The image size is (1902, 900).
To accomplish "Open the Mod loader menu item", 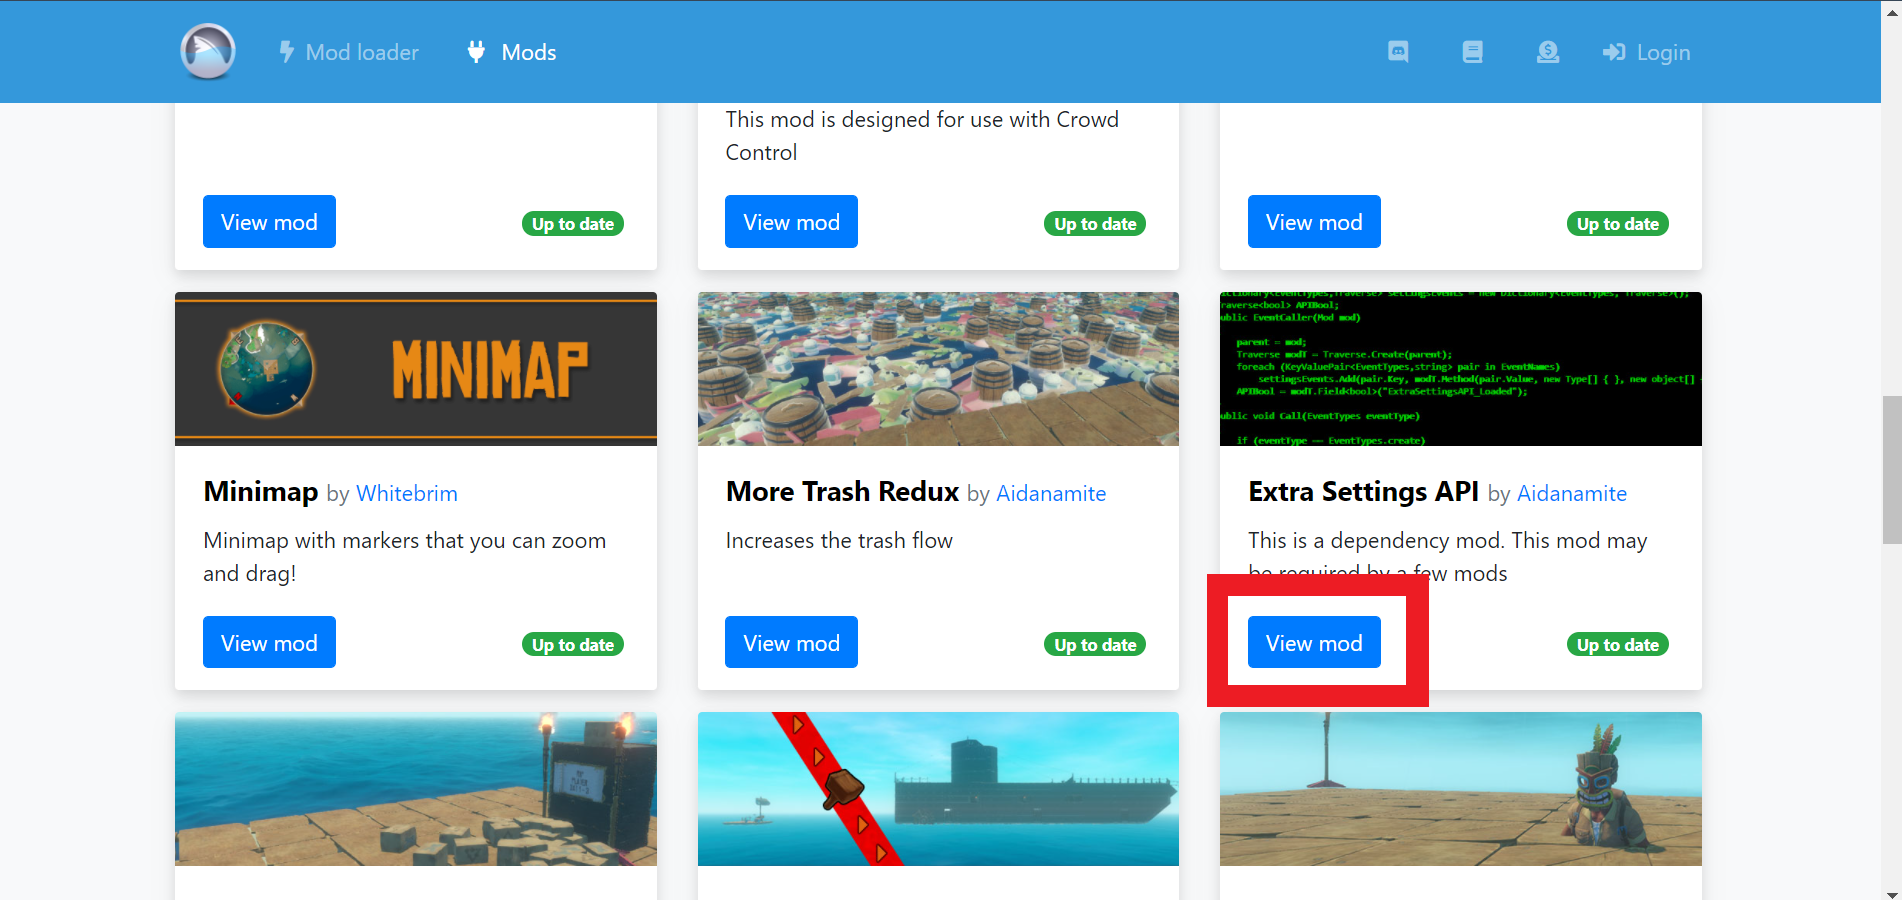I will [349, 52].
